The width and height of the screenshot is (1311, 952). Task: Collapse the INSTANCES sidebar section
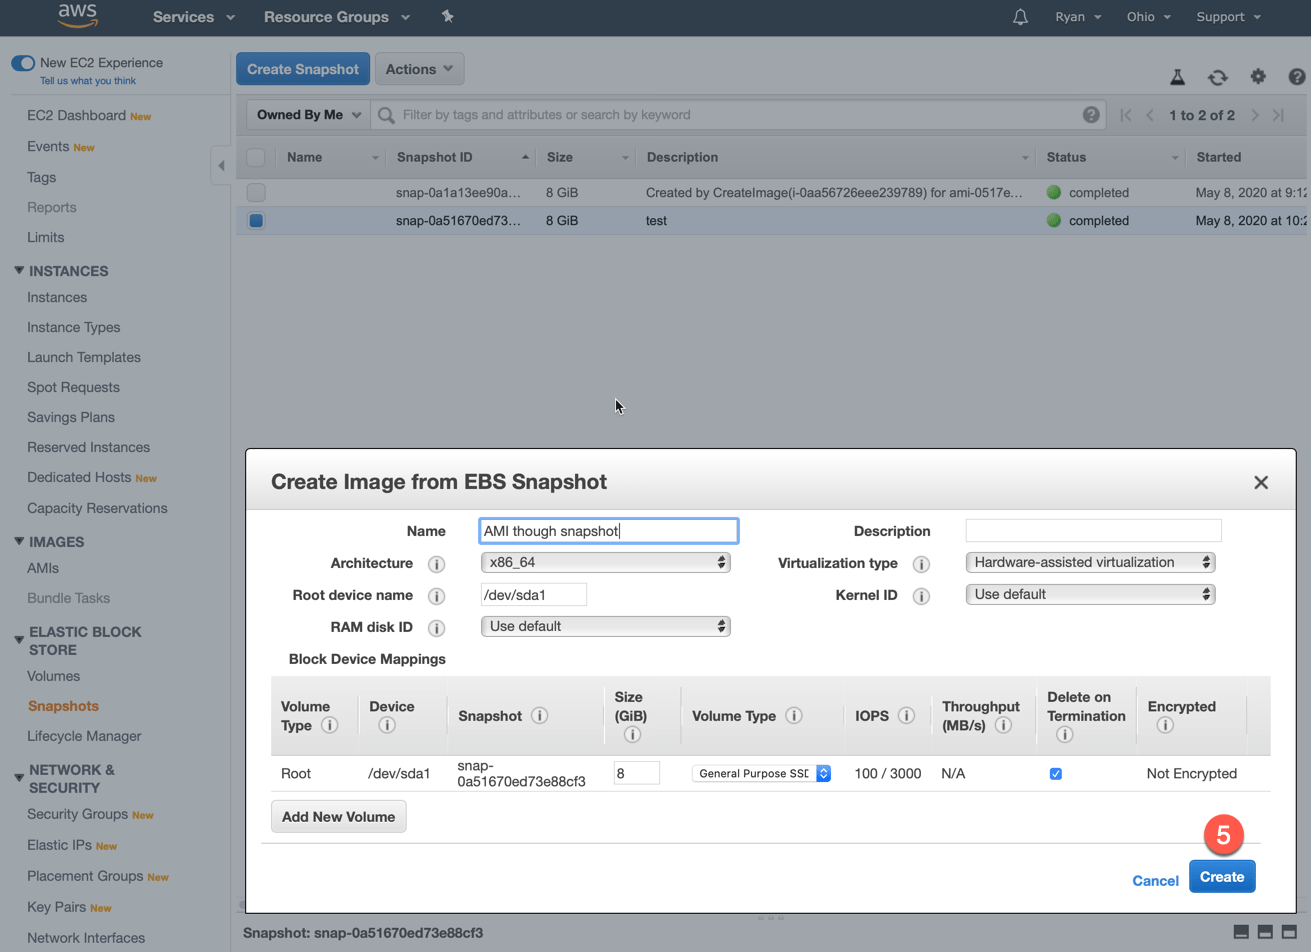[x=19, y=271]
